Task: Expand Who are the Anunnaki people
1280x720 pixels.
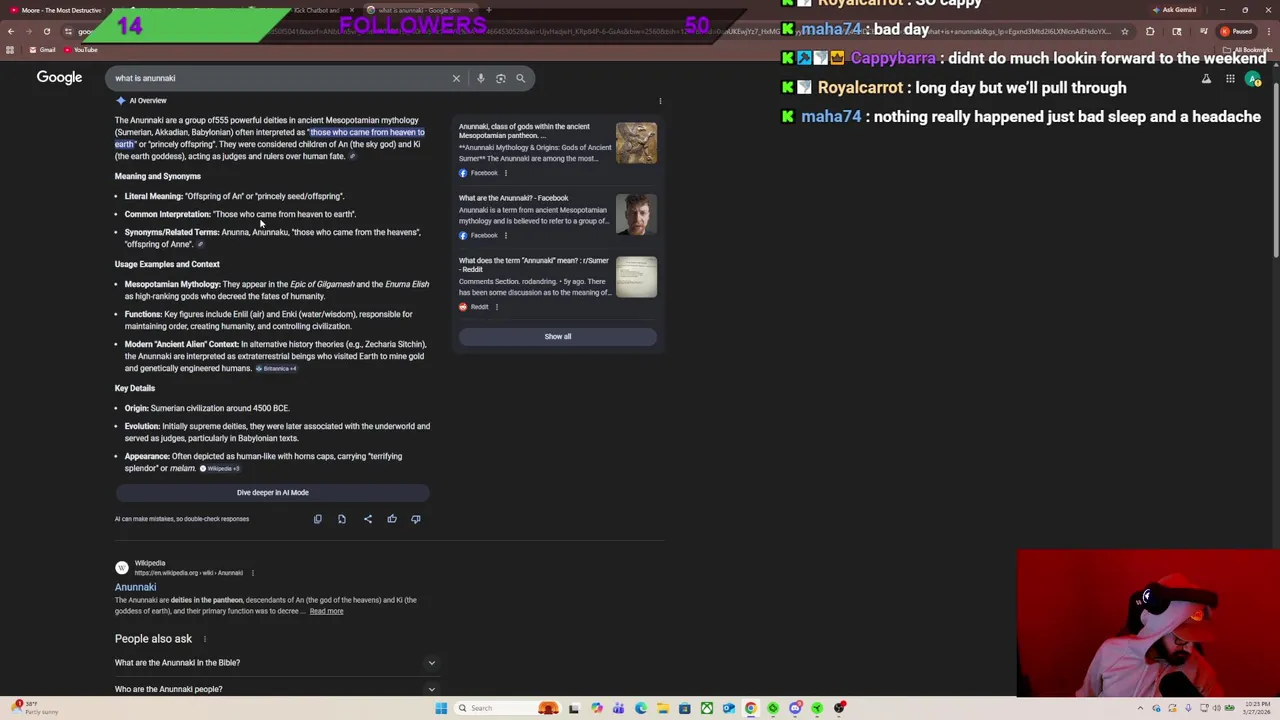Action: pos(276,689)
